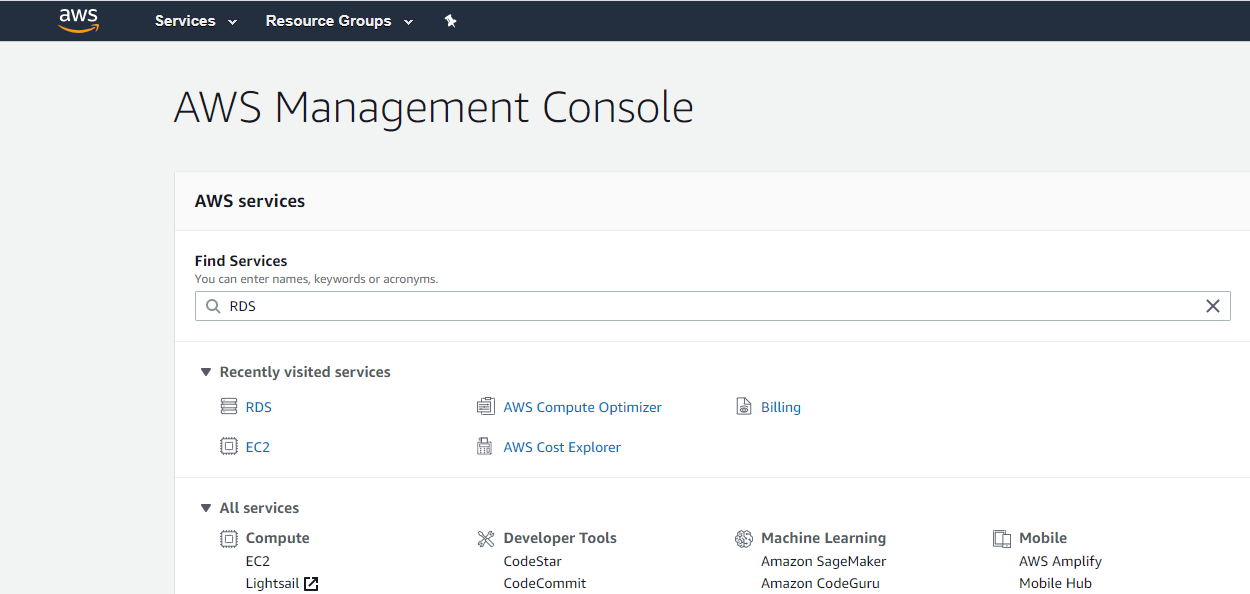Click the pin shortcut icon in navbar
1250x594 pixels.
point(450,21)
